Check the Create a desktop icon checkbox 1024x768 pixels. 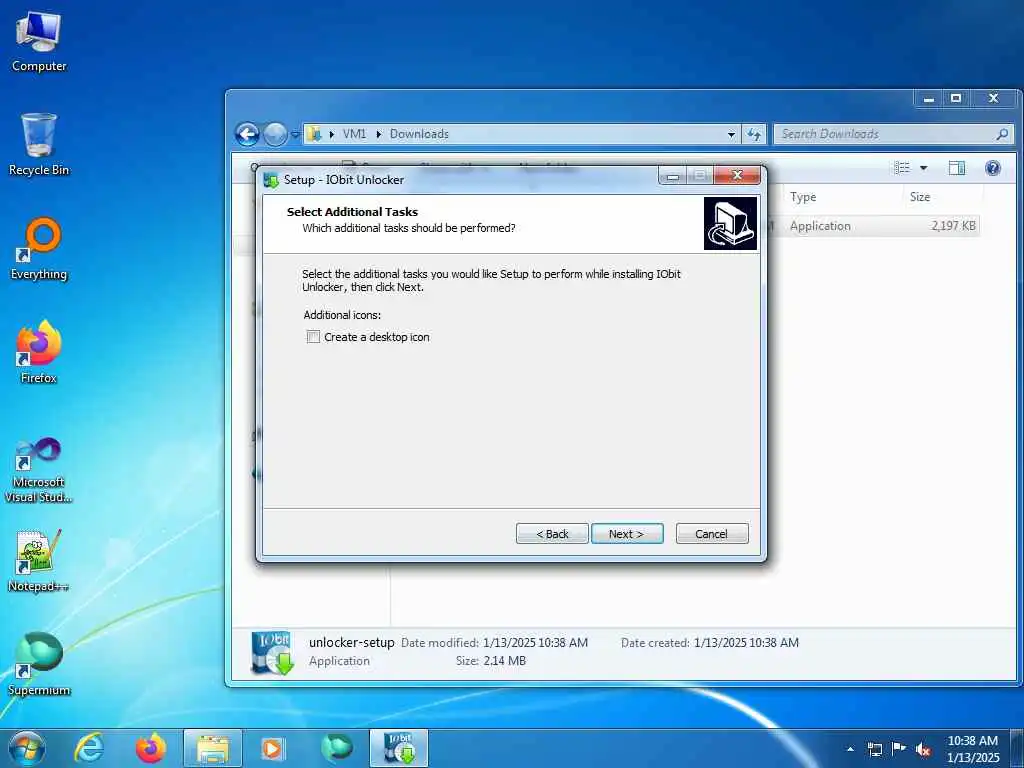tap(313, 337)
